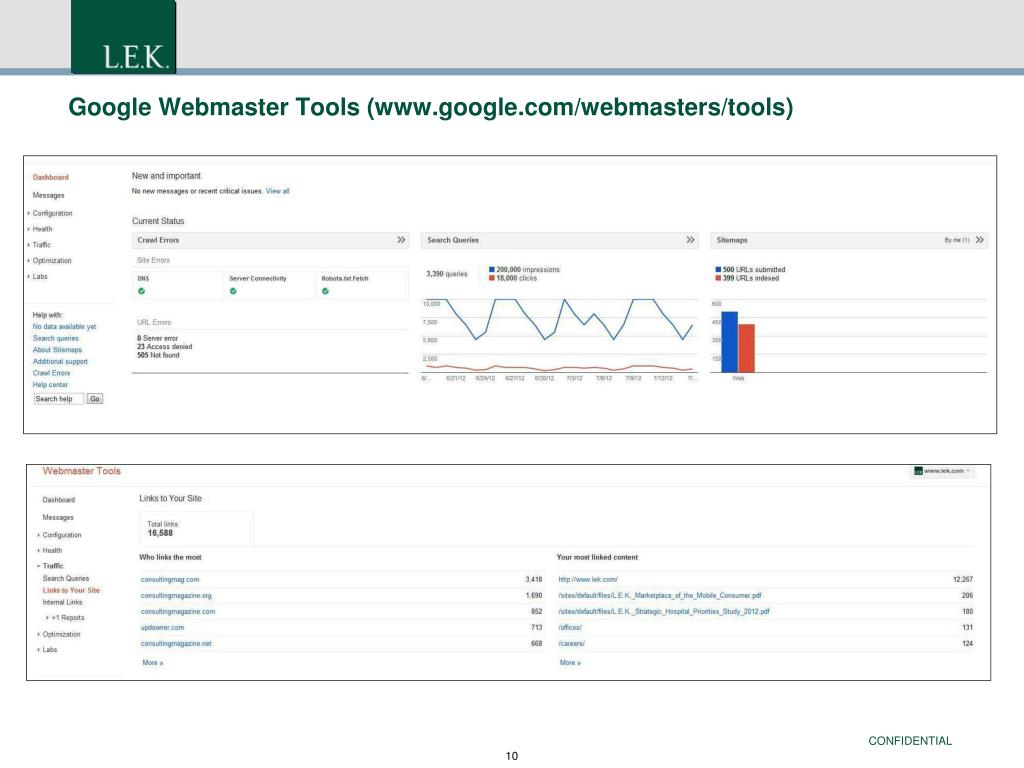Viewport: 1024px width, 768px height.
Task: Open the Search Queries double-chevron icon
Action: tap(690, 240)
